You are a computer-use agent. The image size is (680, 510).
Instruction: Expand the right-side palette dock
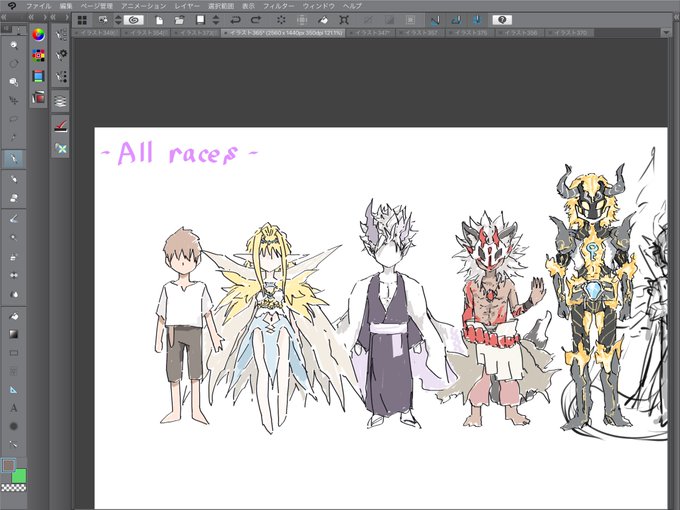[676, 17]
